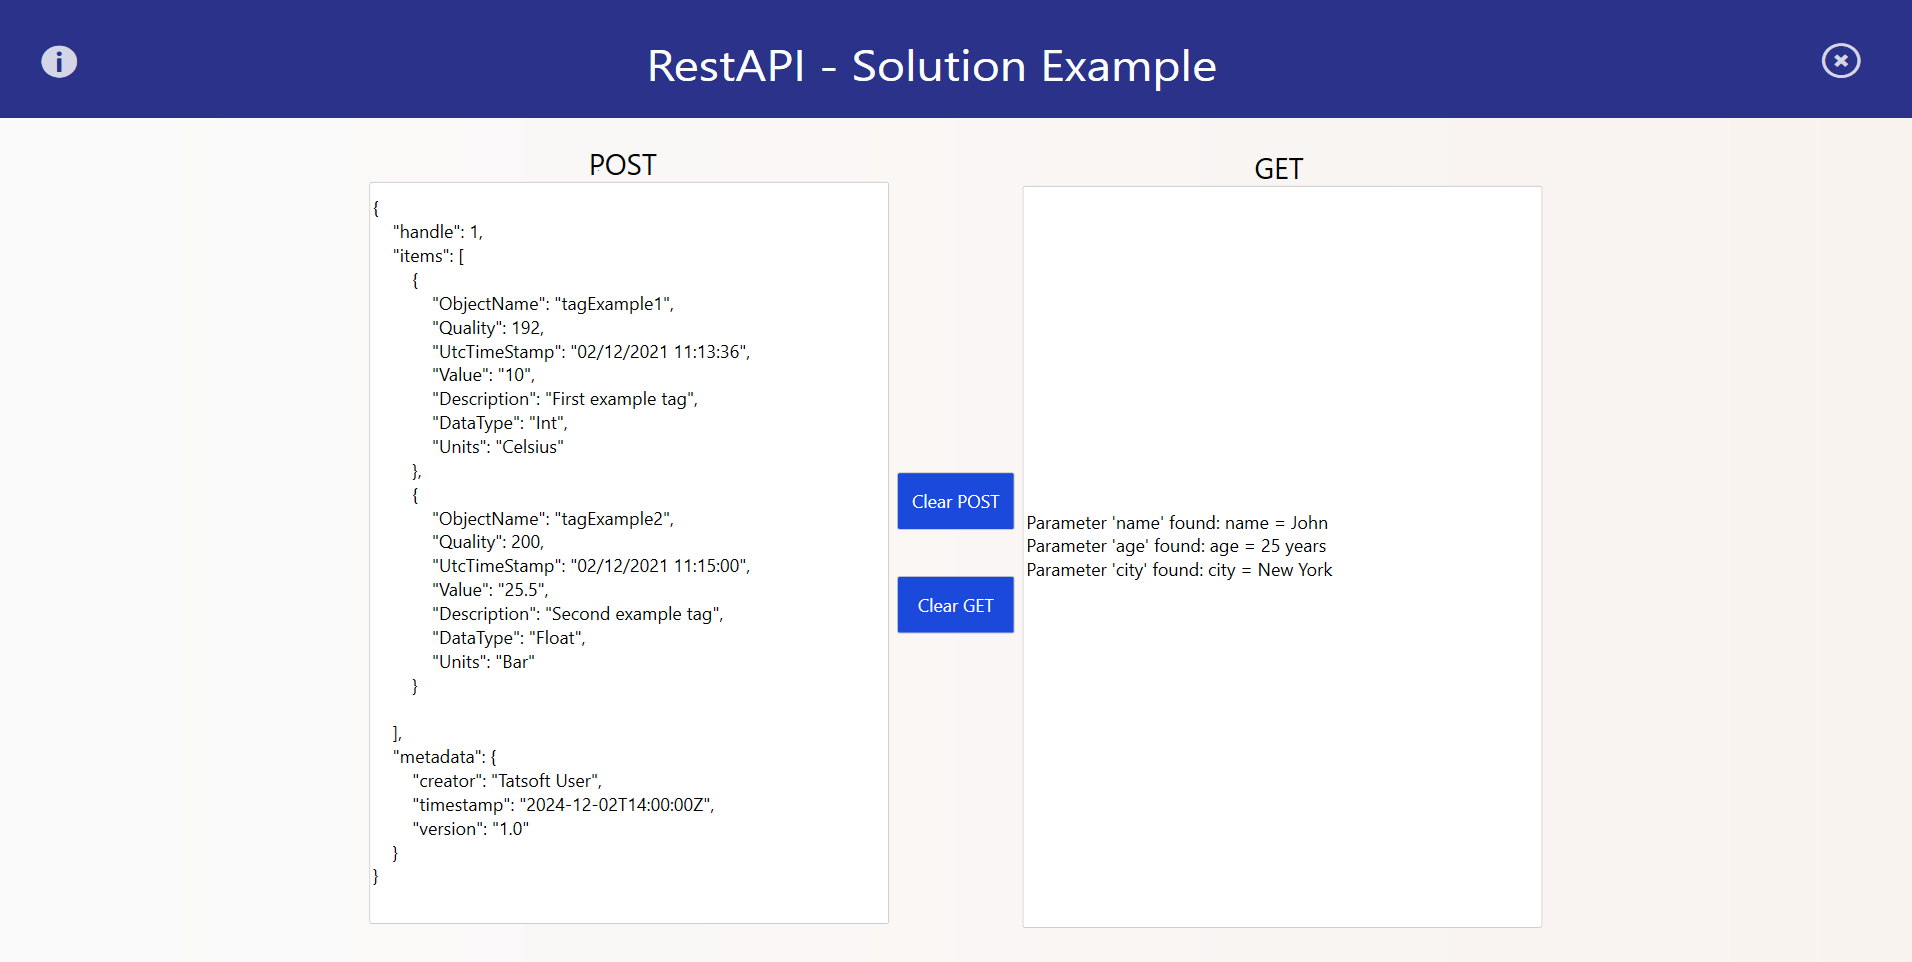Click the "DataType": "Float" line
Viewport: 1912px width, 962px height.
[509, 638]
